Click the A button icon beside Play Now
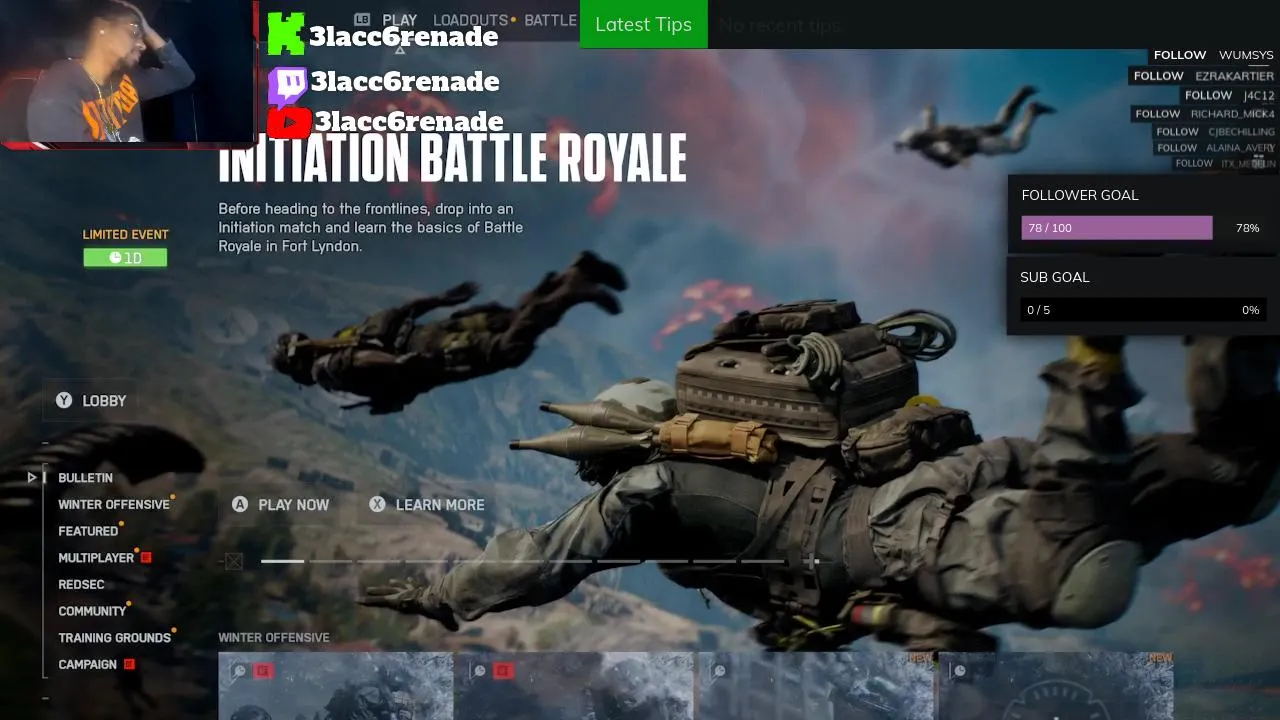This screenshot has height=720, width=1280. [x=240, y=505]
